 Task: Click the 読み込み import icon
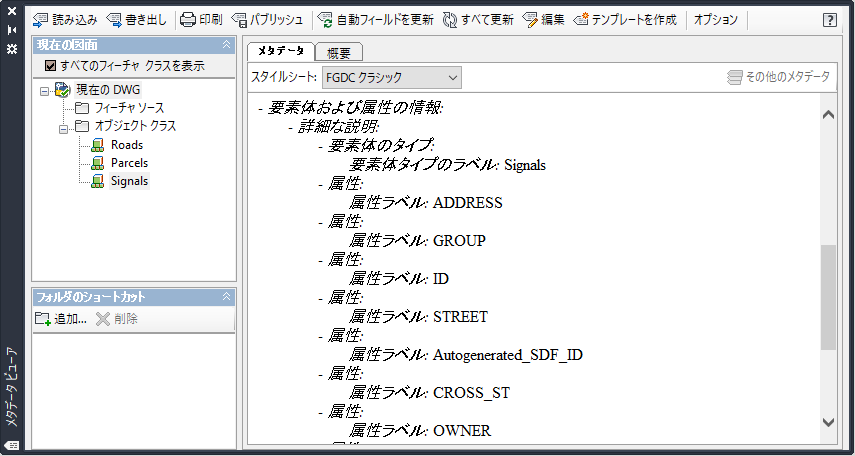pyautogui.click(x=40, y=20)
